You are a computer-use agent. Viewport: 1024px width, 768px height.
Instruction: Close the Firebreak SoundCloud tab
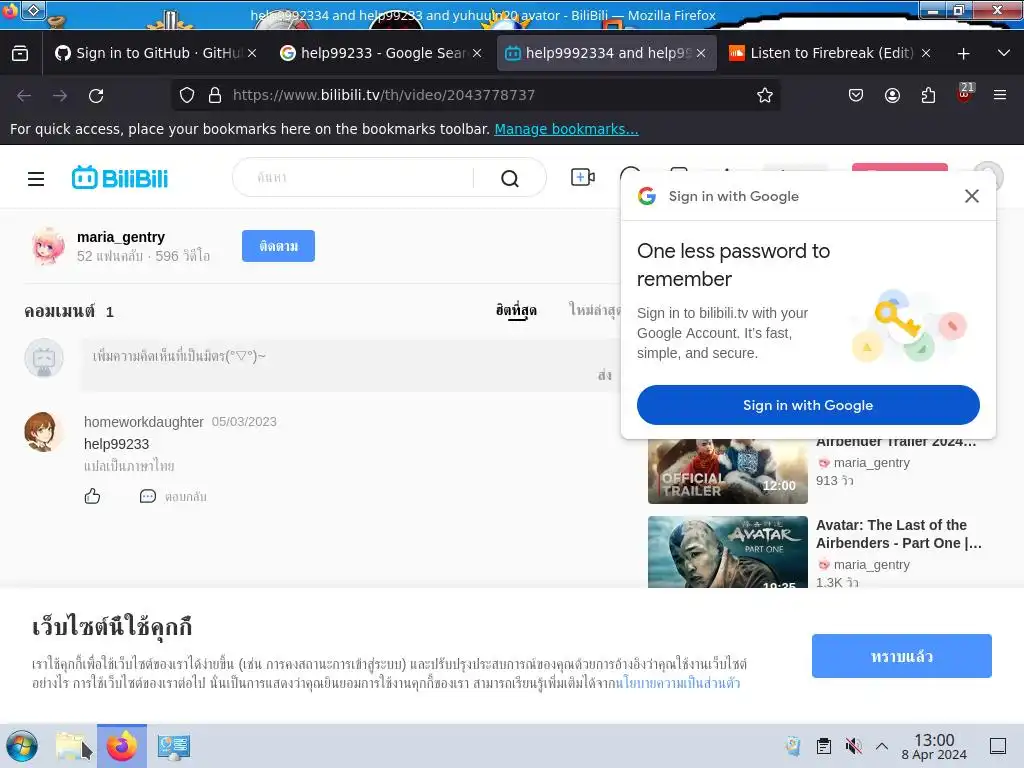[925, 53]
